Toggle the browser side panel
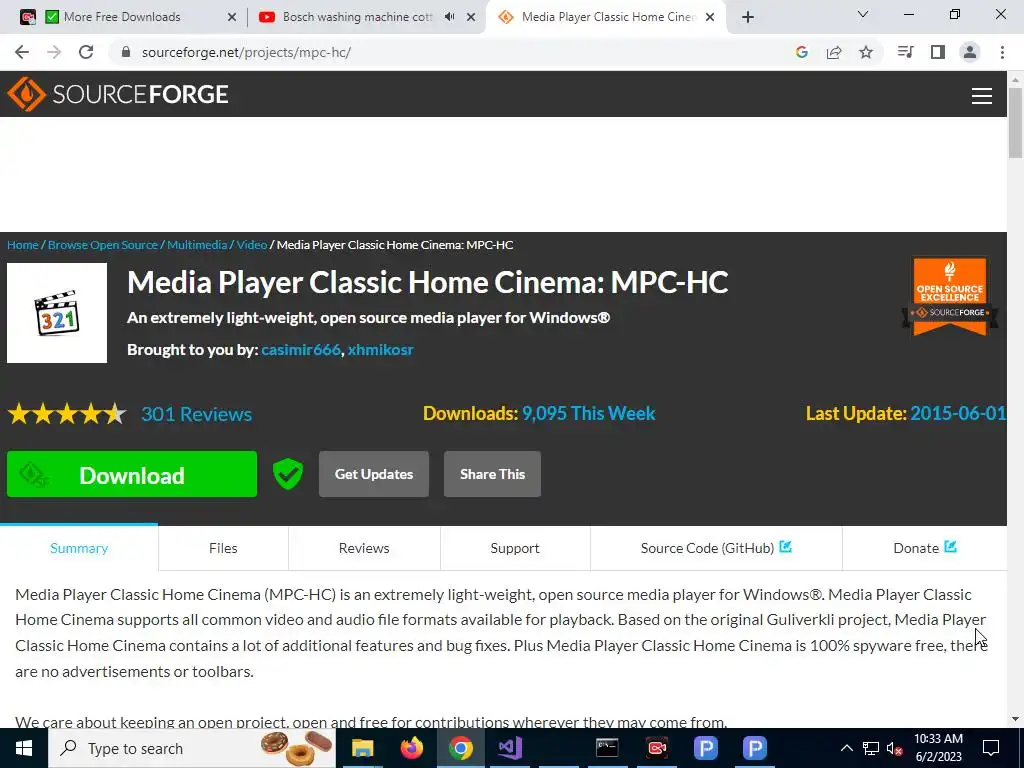 938,52
